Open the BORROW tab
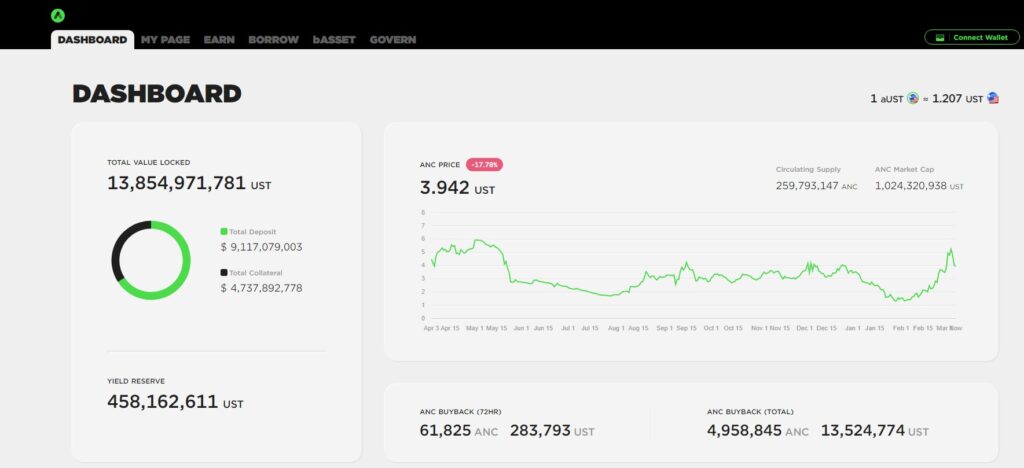The width and height of the screenshot is (1024, 468). coord(274,40)
